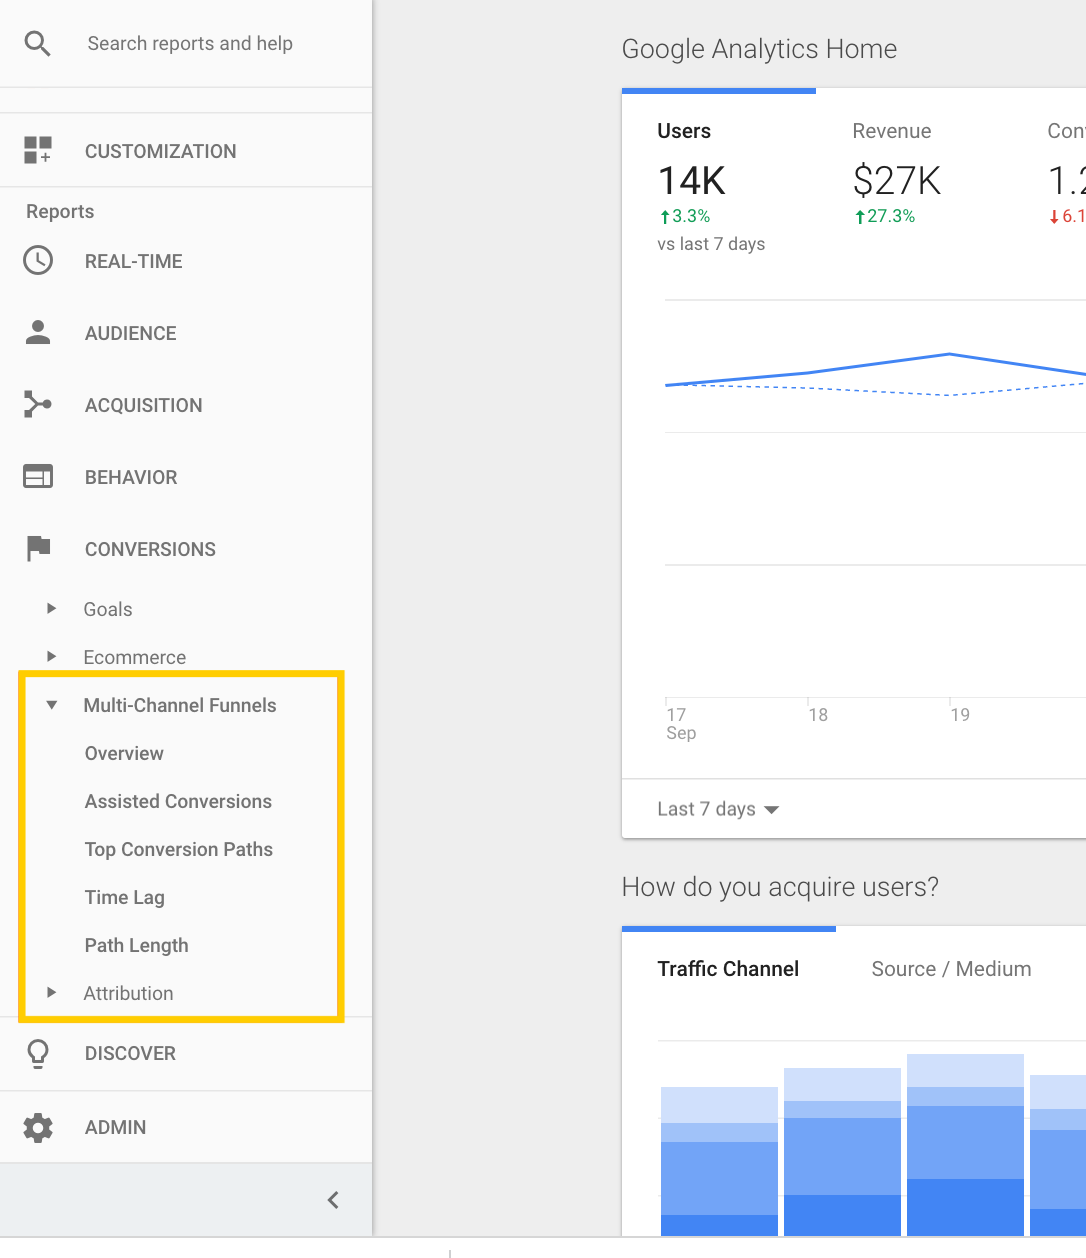
Task: Expand the Goals triangle
Action: 52,608
